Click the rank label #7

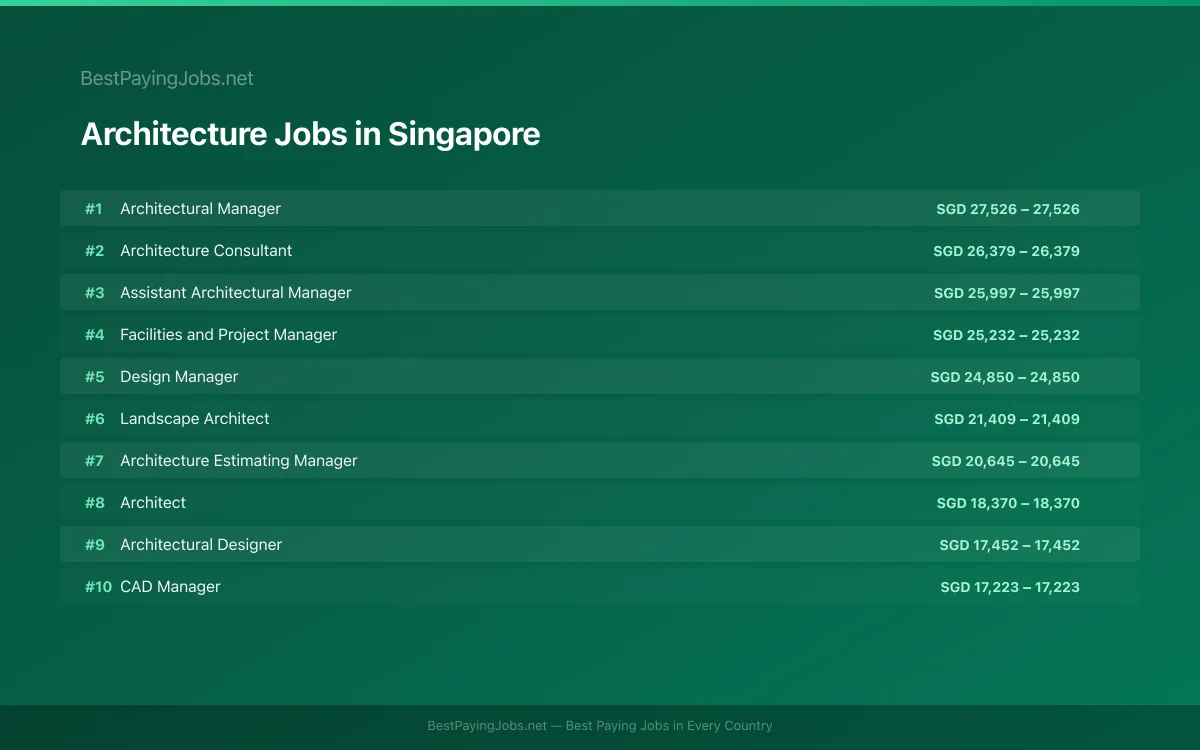click(x=94, y=460)
